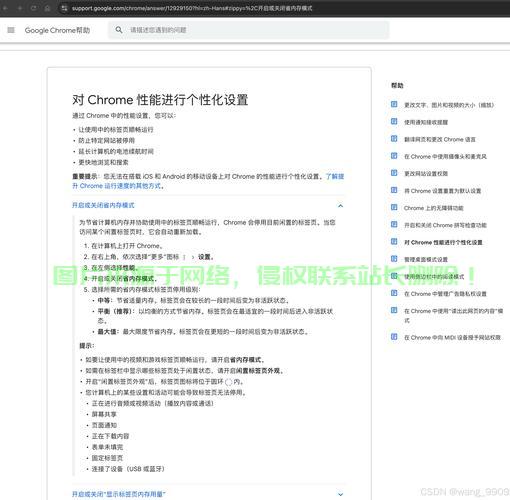Screen dimensions: 510x500
Task: Open 管理桌面模式设置 help article
Action: [x=426, y=260]
